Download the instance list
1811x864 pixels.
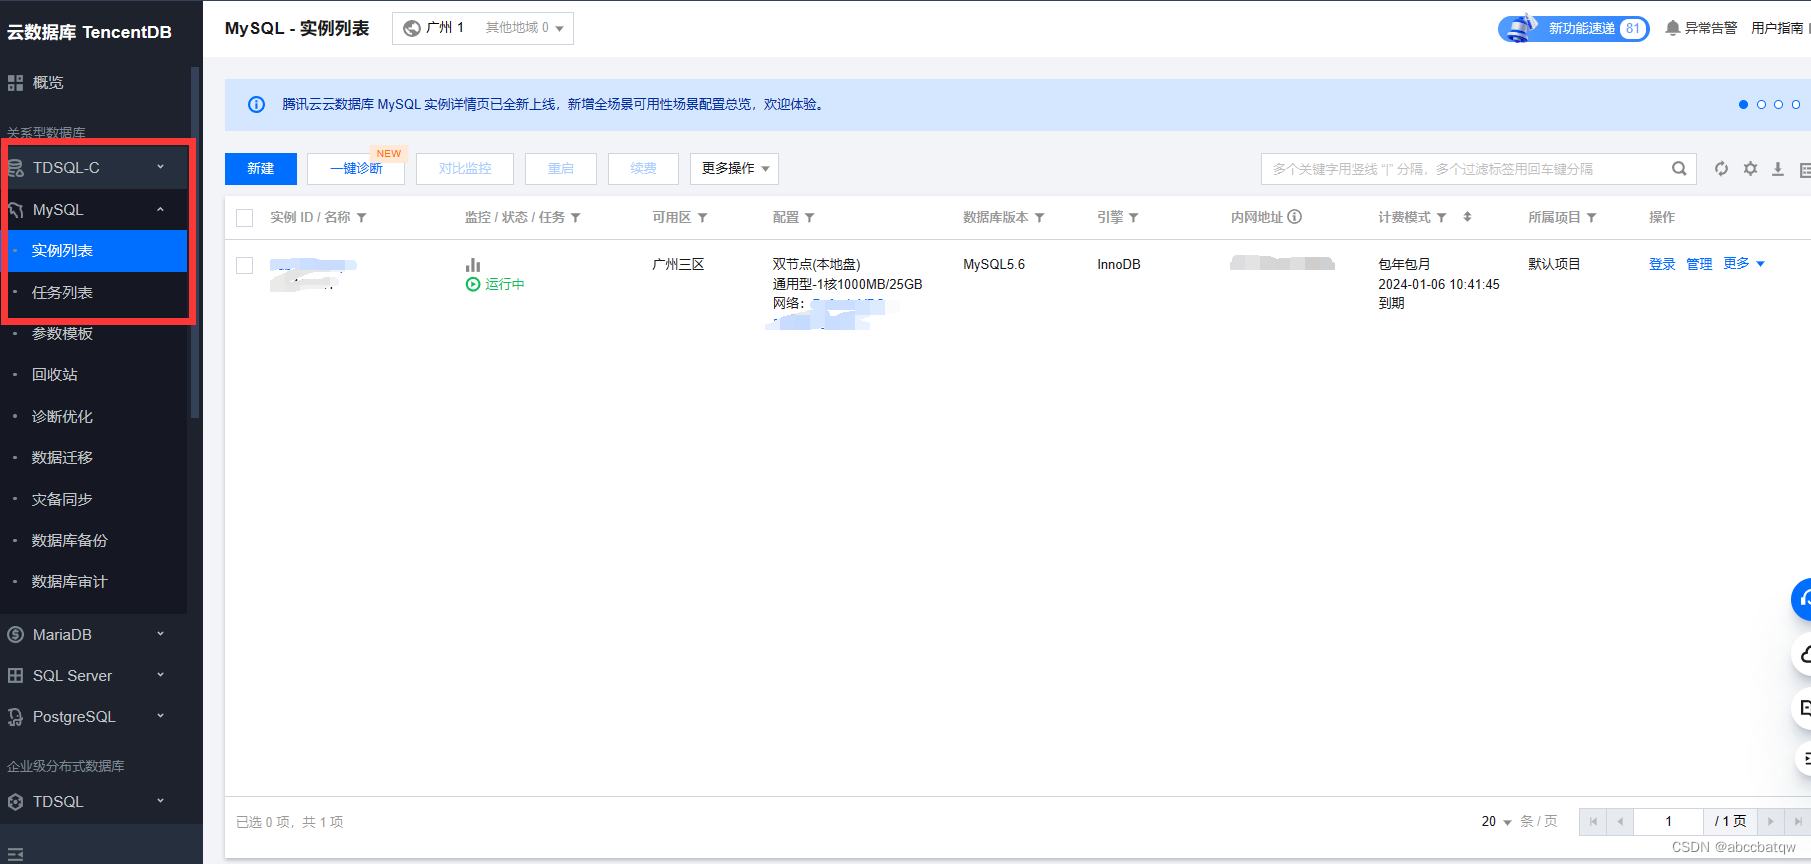[x=1778, y=169]
